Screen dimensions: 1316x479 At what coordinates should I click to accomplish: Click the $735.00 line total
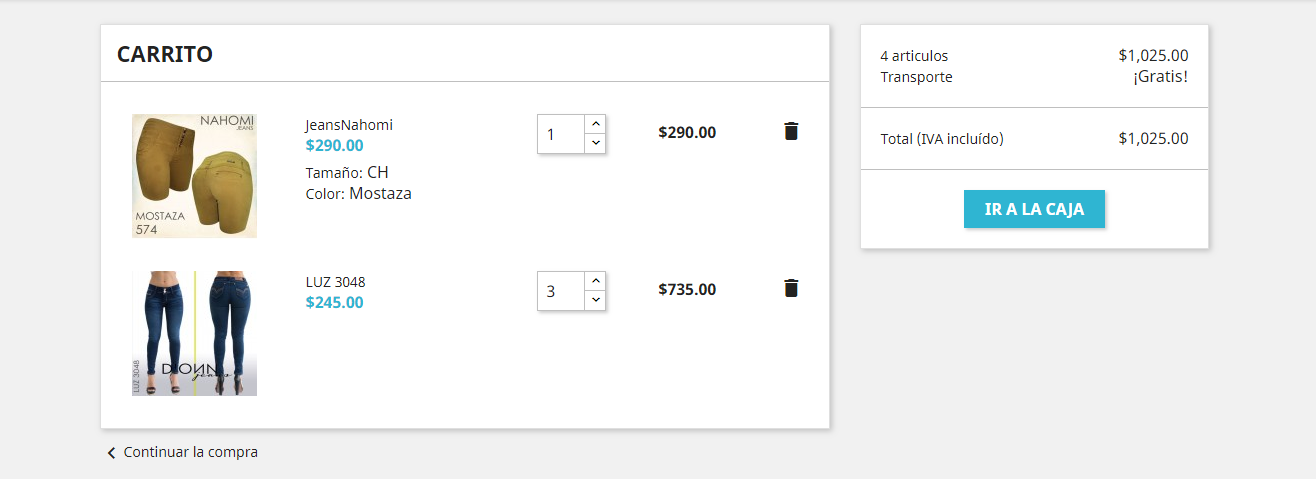pos(687,290)
